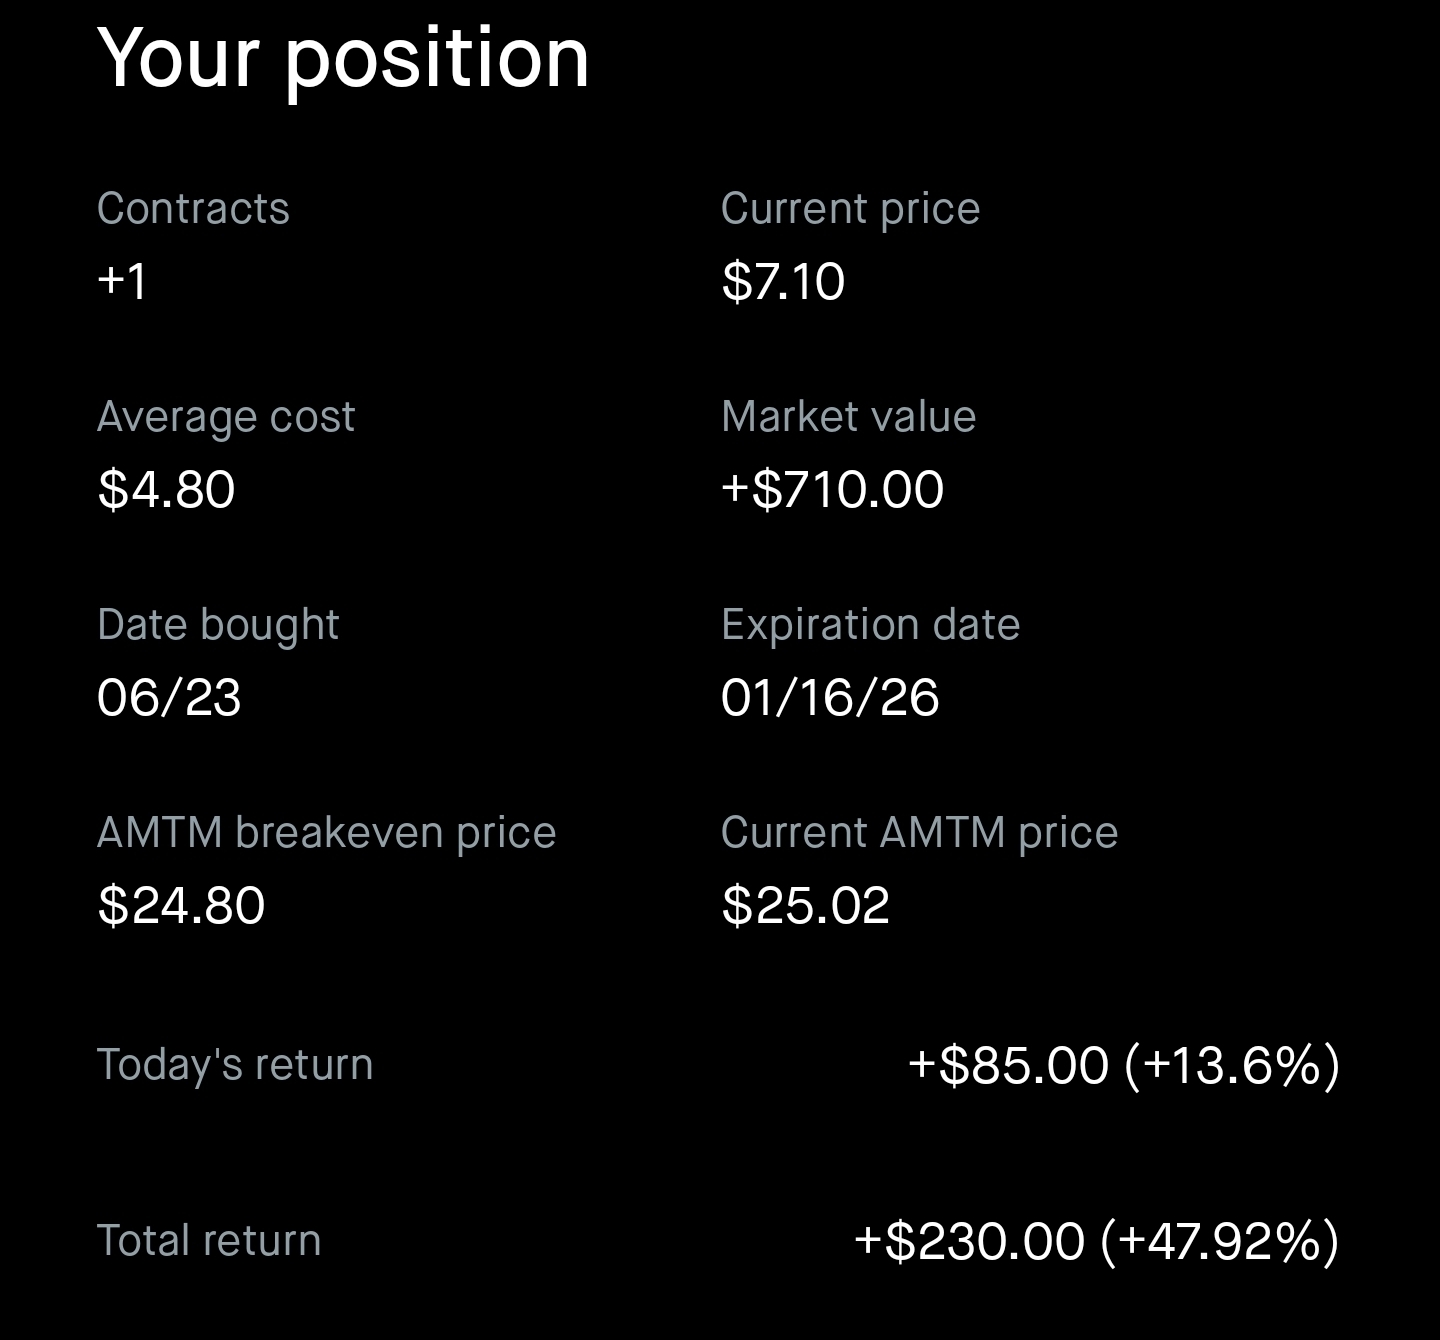The image size is (1440, 1340).
Task: Tap the Market value label
Action: 848,416
